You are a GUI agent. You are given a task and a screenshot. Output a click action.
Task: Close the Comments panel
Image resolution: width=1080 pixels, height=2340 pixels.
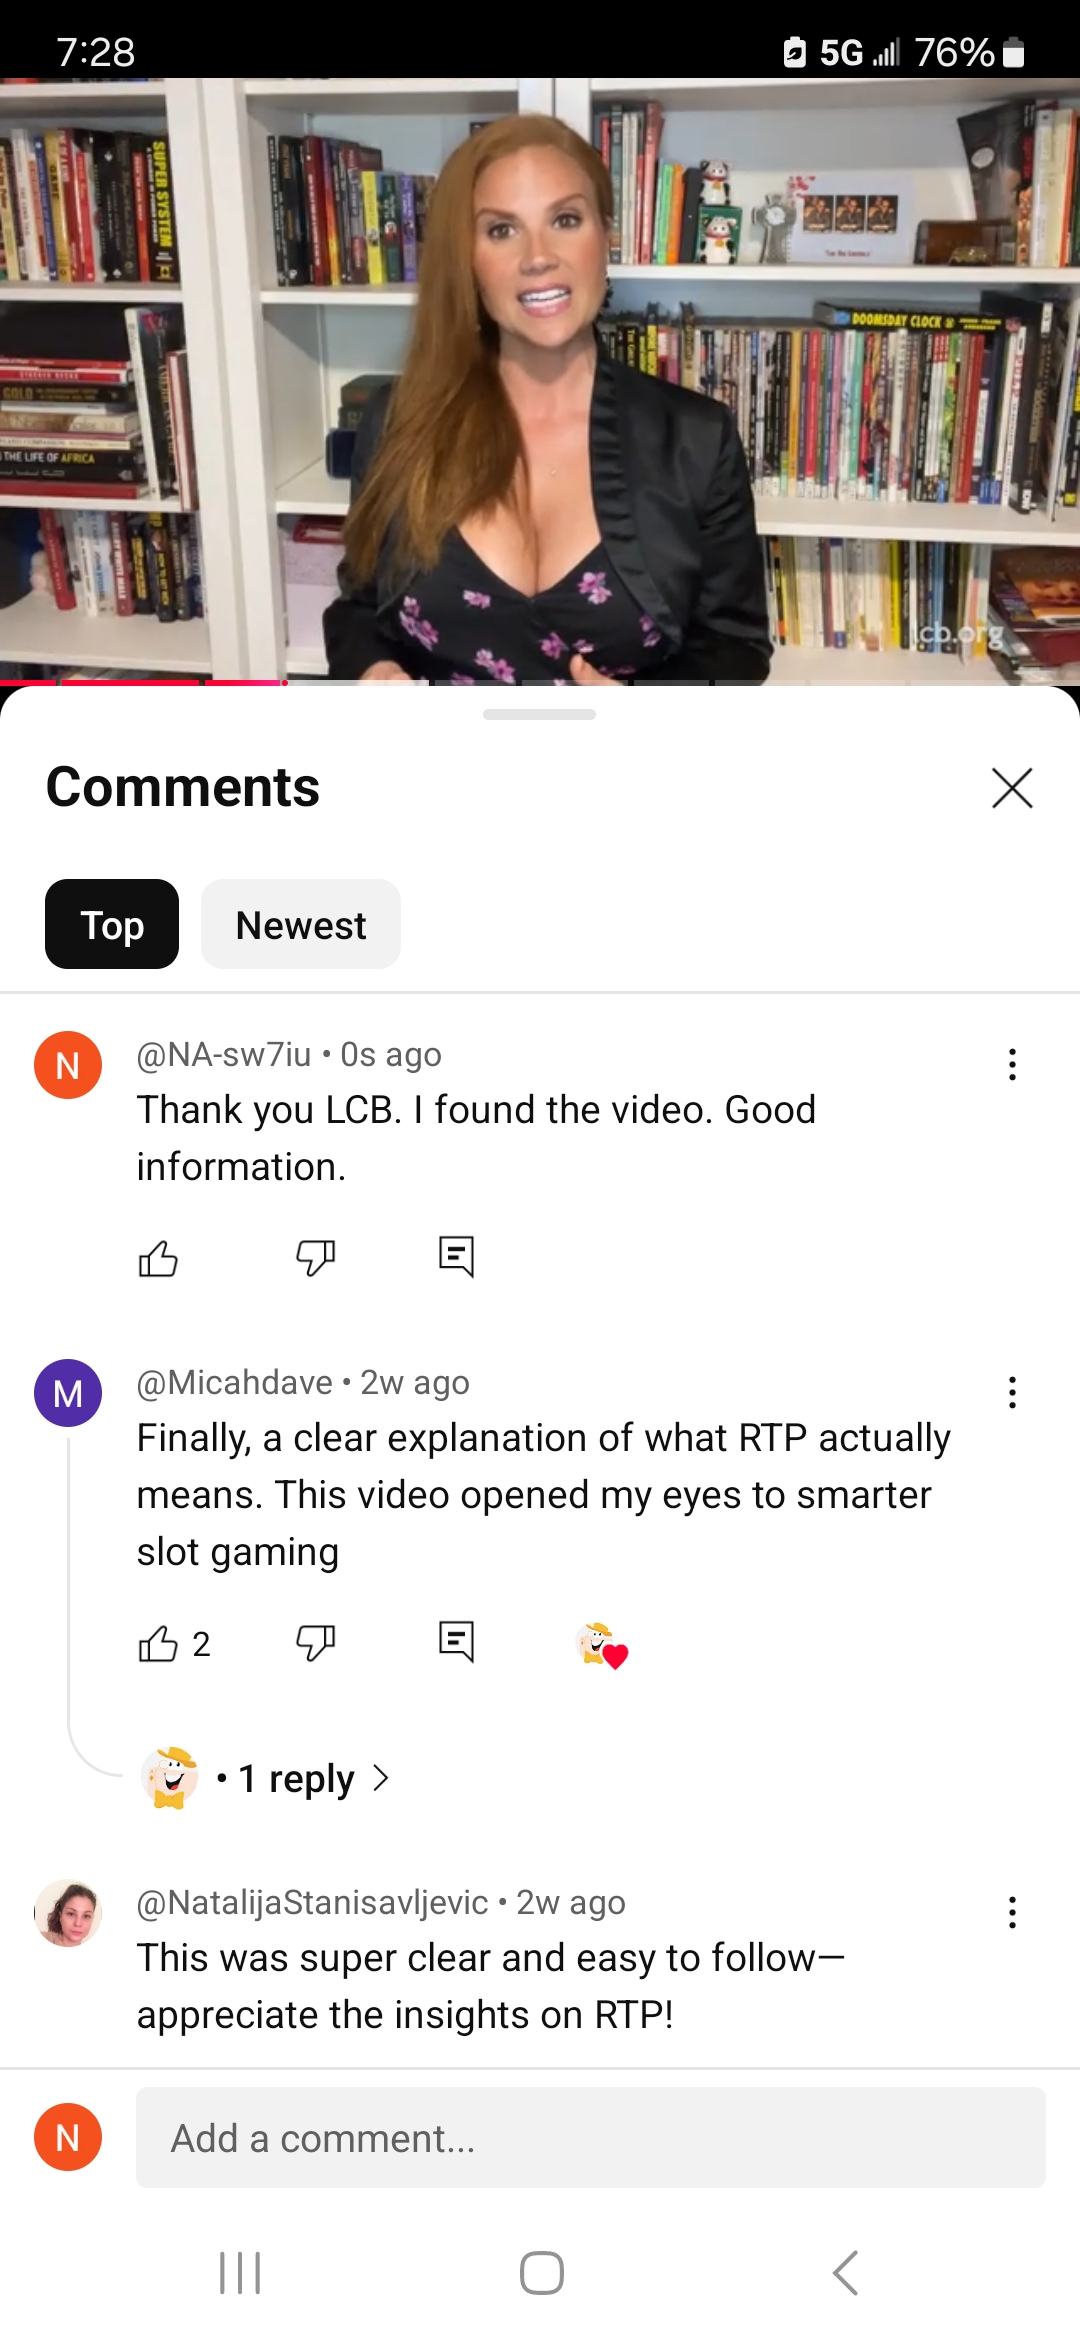pyautogui.click(x=1012, y=788)
